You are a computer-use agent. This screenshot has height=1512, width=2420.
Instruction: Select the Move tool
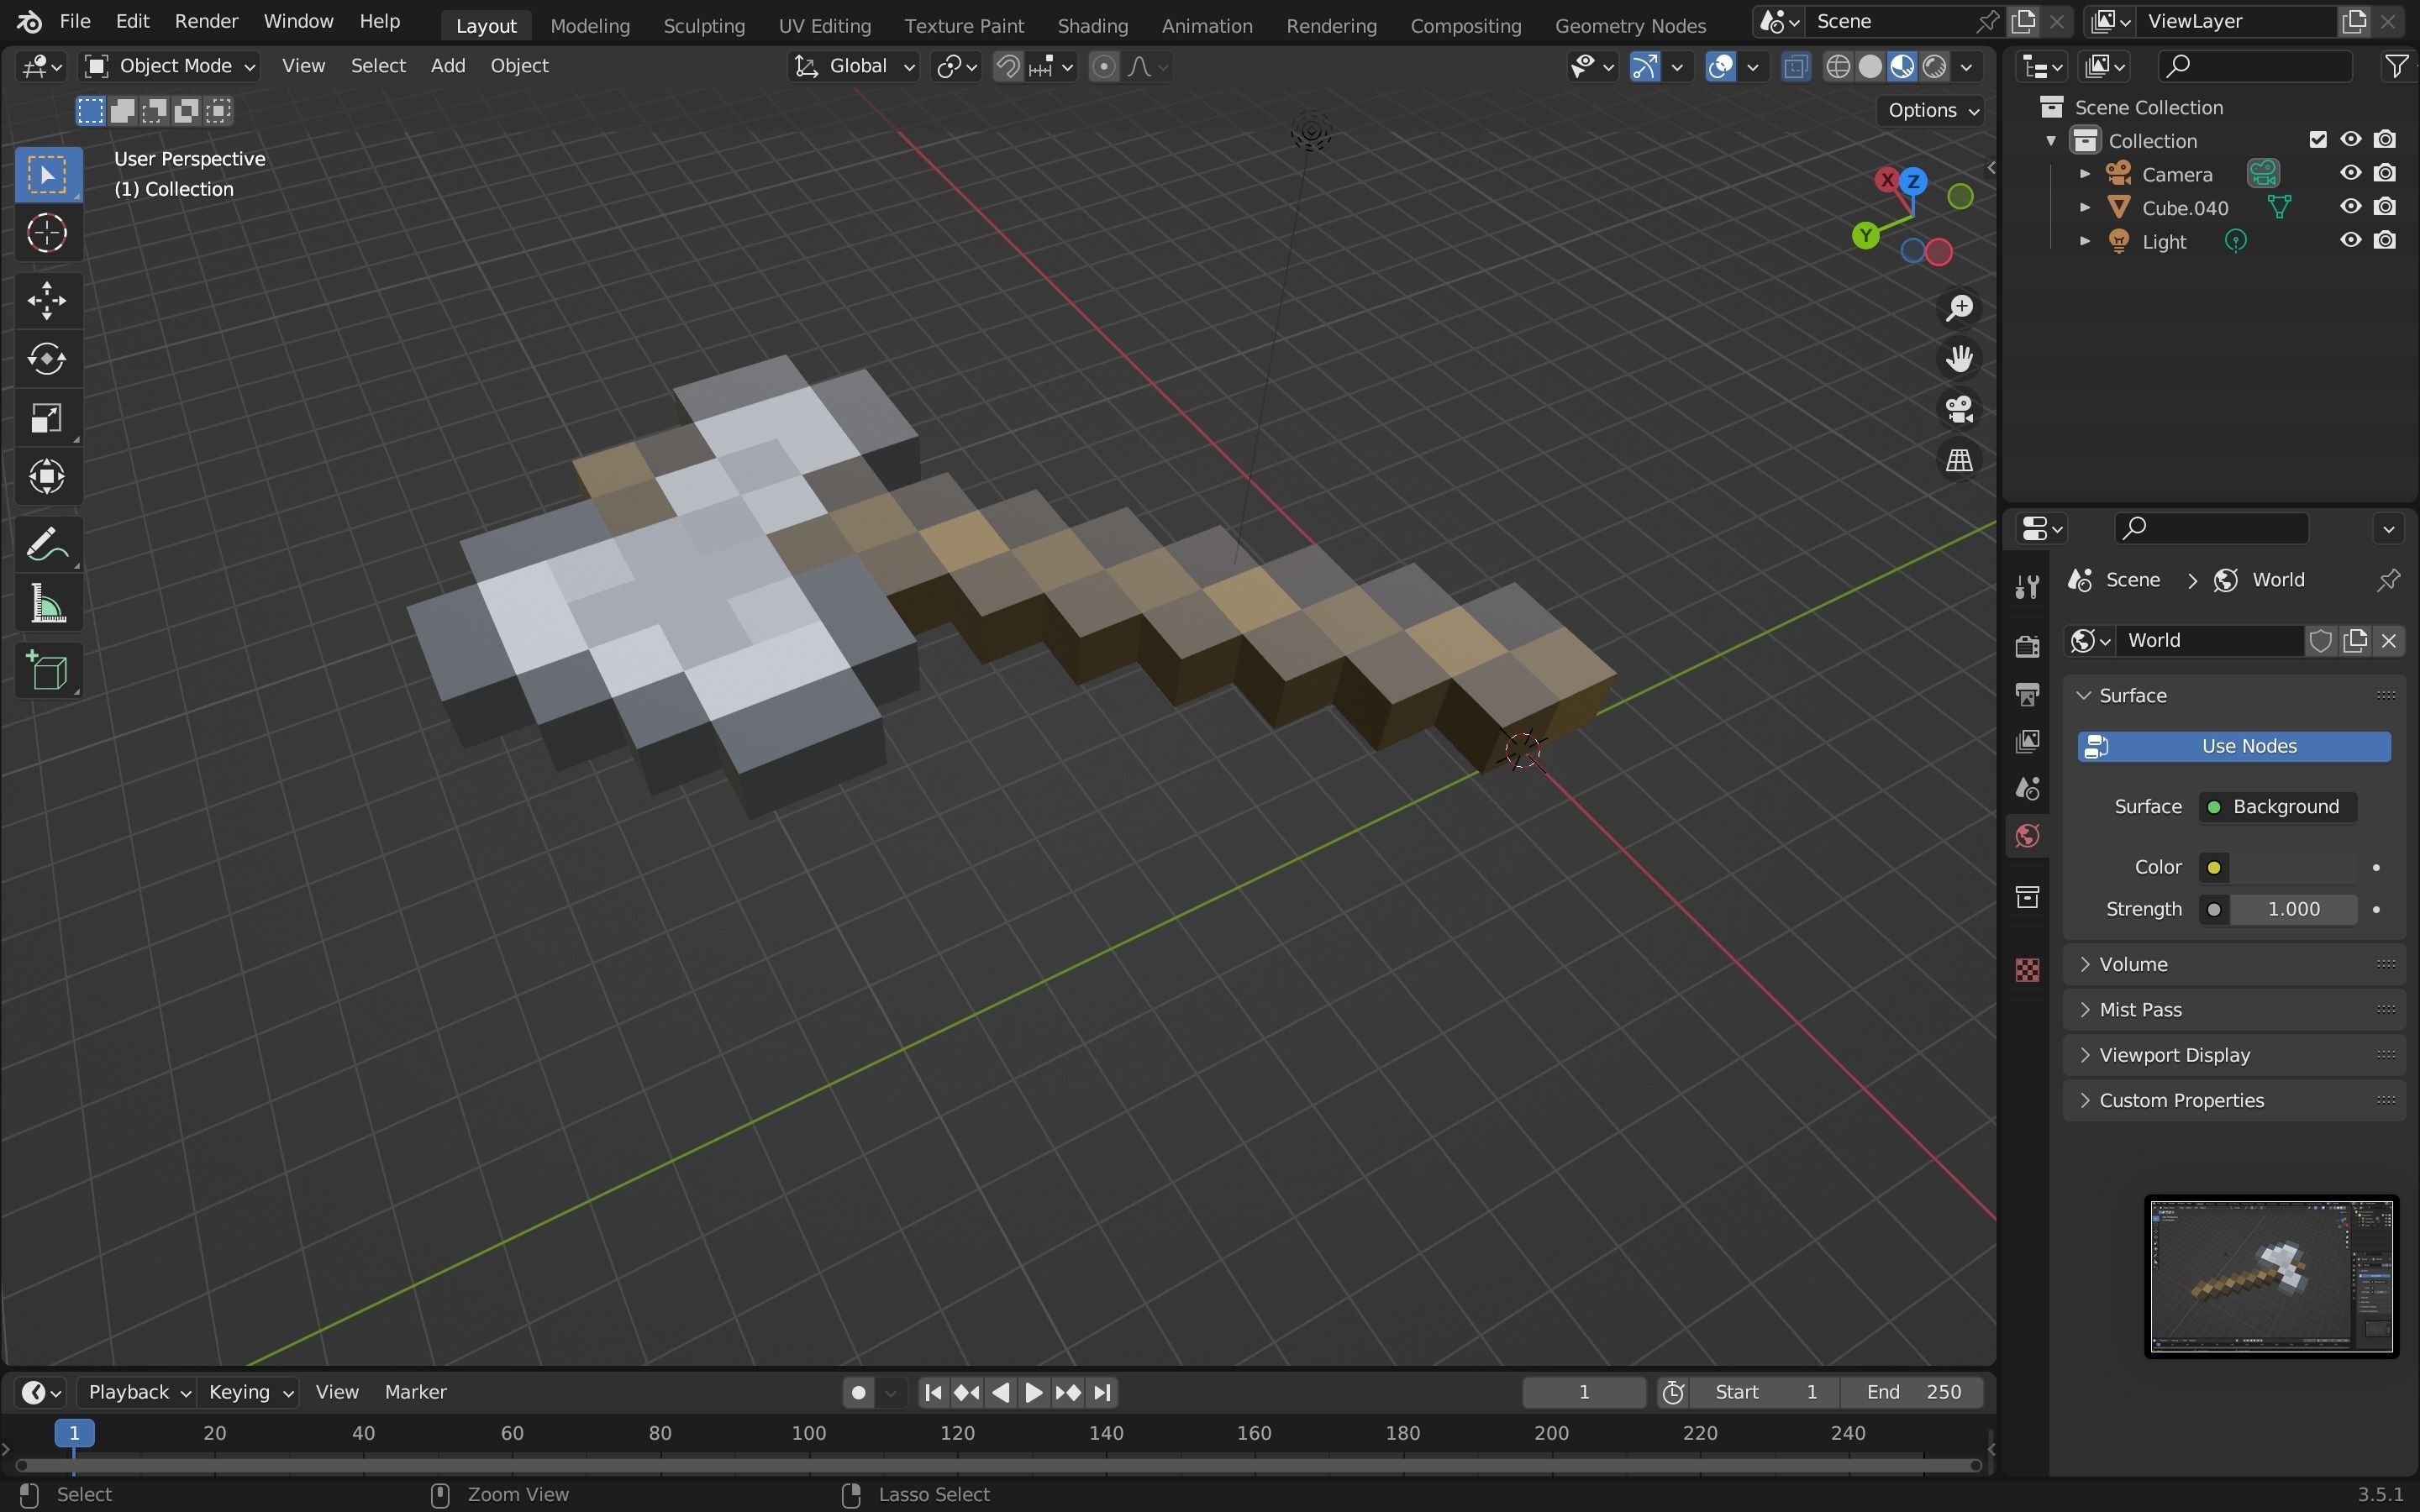pyautogui.click(x=47, y=300)
